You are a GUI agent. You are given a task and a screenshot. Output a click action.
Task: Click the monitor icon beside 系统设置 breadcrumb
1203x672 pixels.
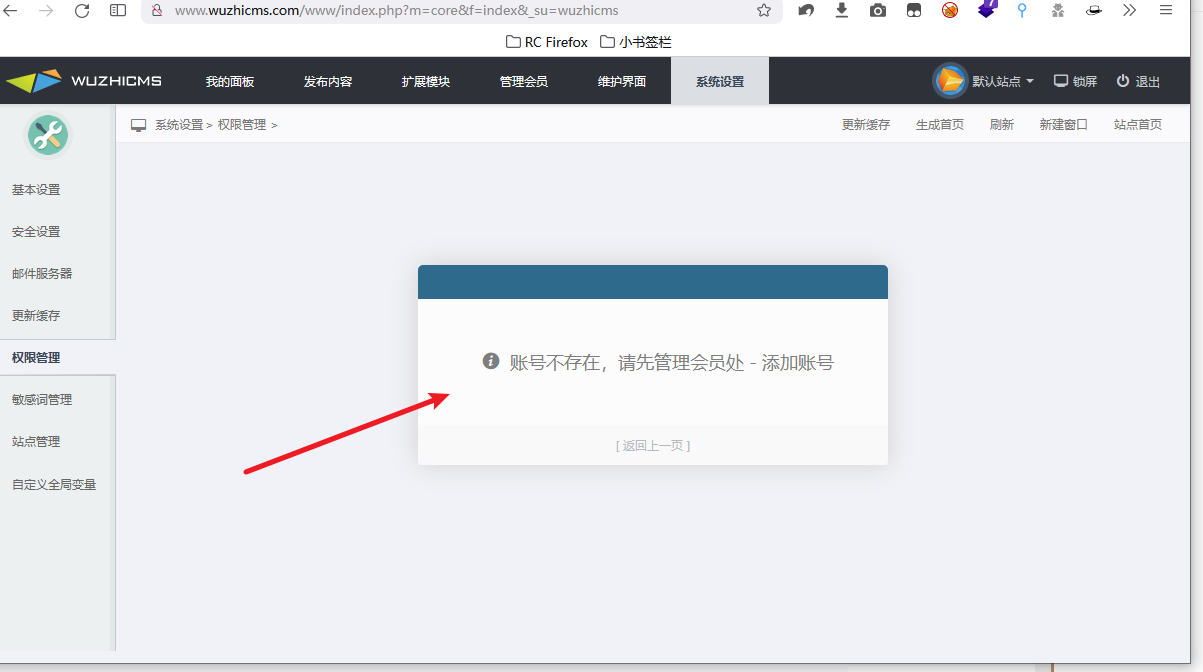coord(139,125)
